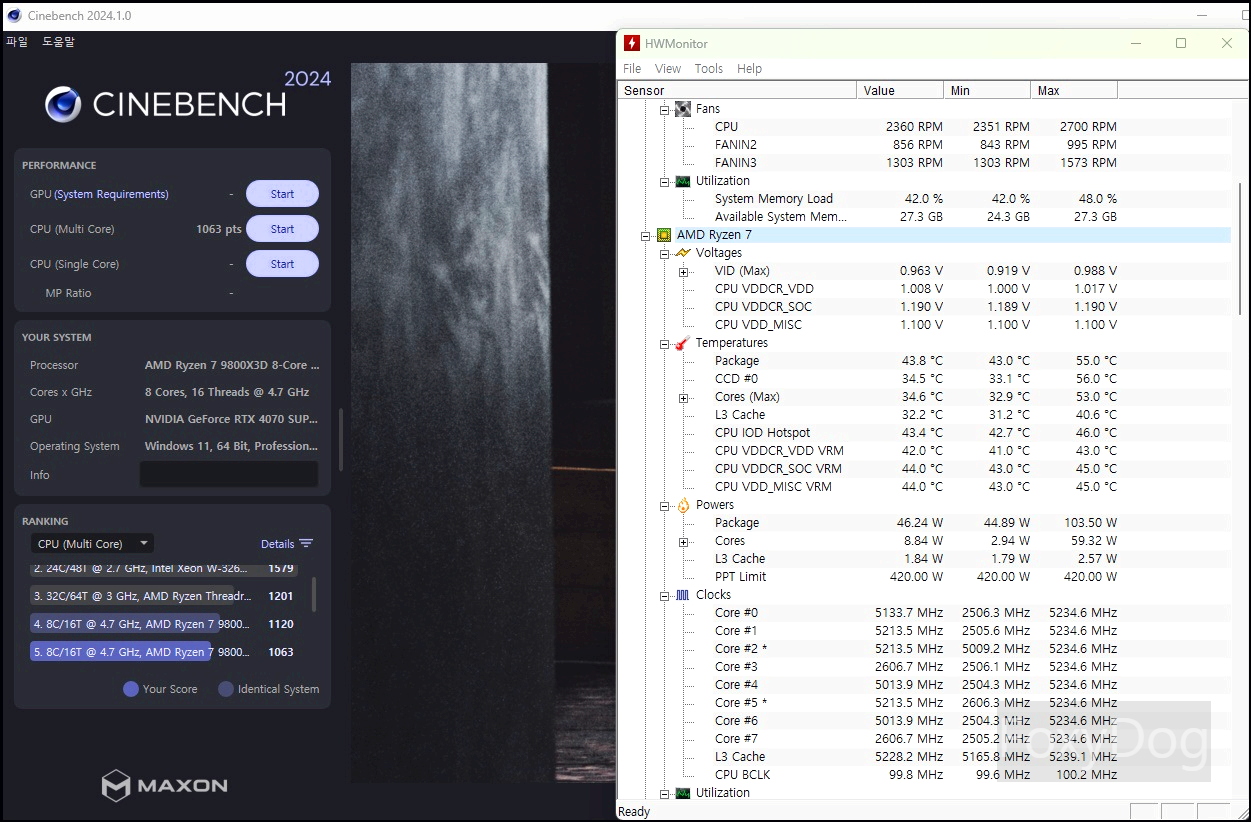Open Cinebench 도움말 menu

[x=58, y=42]
